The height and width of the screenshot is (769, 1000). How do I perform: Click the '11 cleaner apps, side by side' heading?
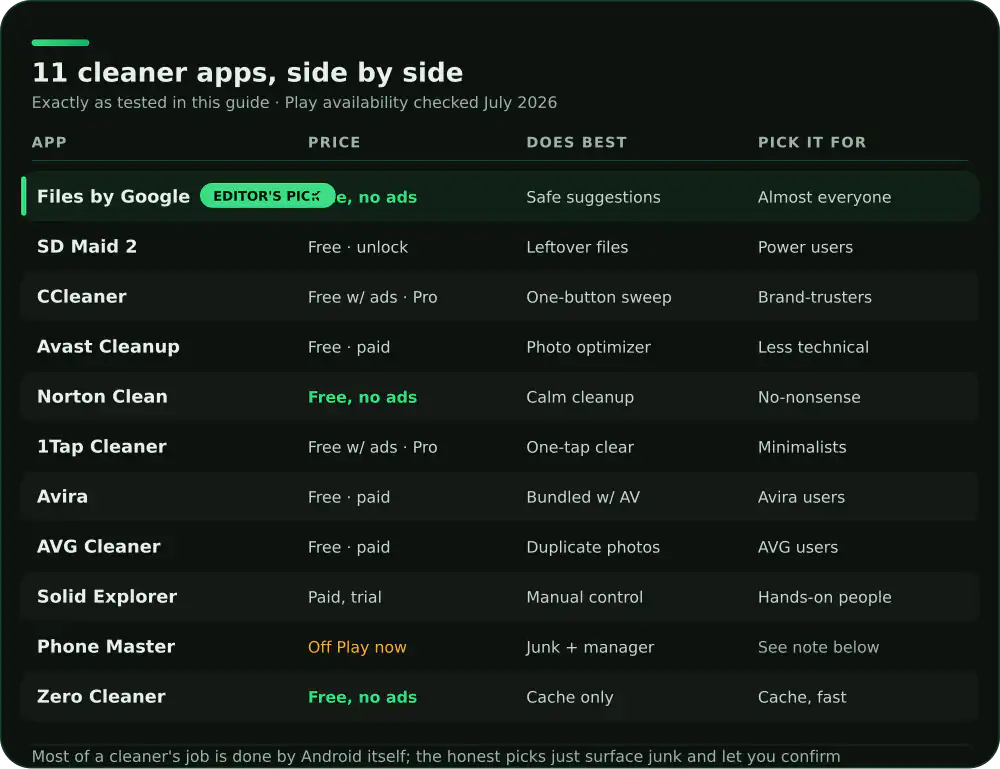[247, 73]
